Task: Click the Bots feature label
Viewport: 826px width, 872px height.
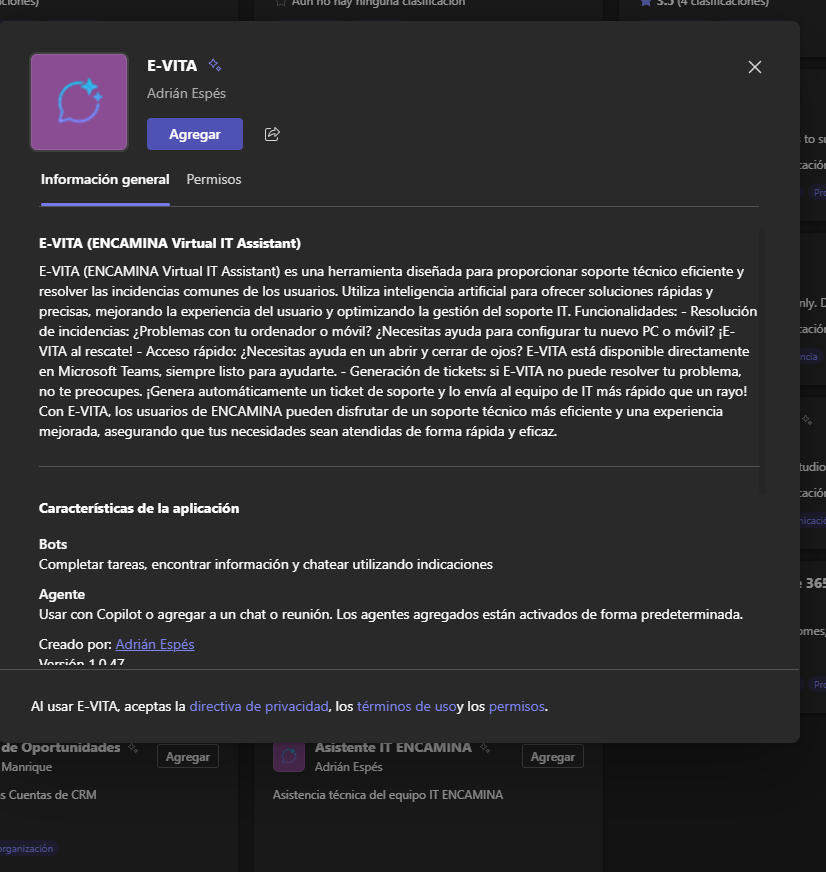Action: pos(53,544)
